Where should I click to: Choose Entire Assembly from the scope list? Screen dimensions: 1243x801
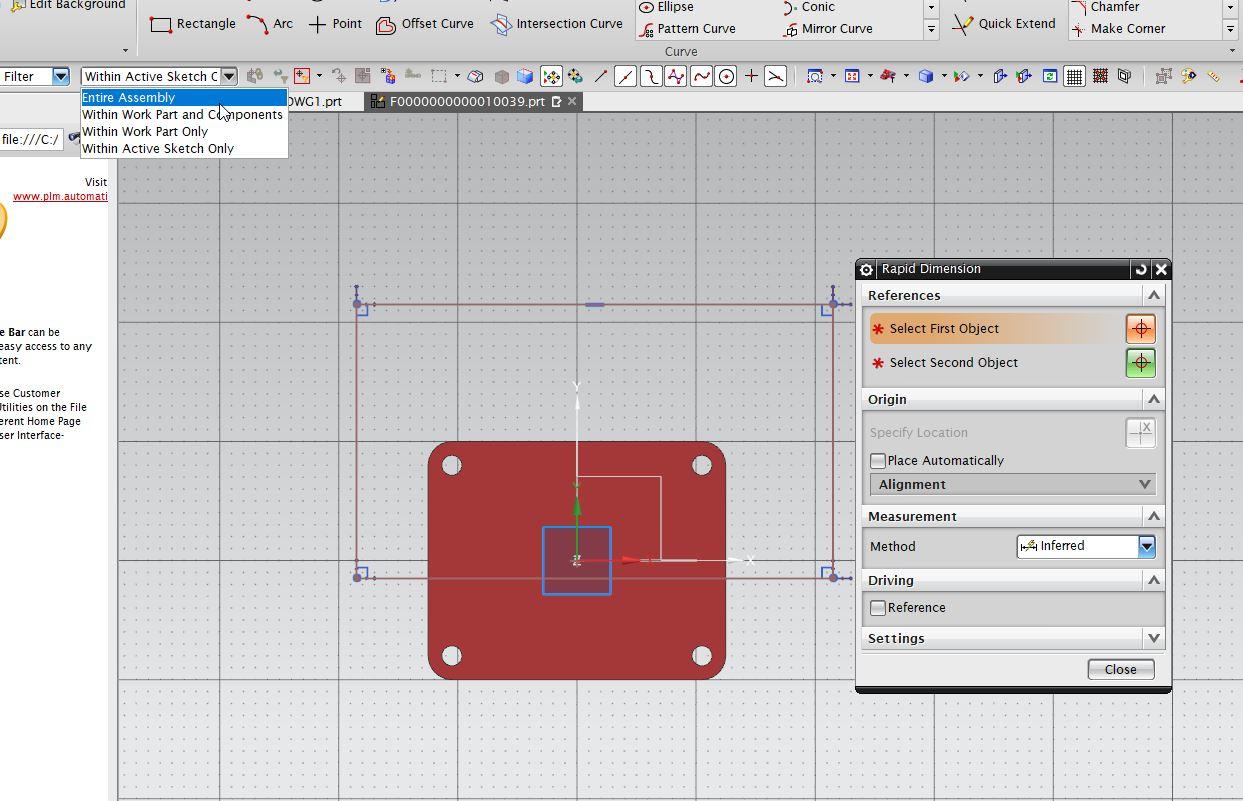(x=129, y=98)
